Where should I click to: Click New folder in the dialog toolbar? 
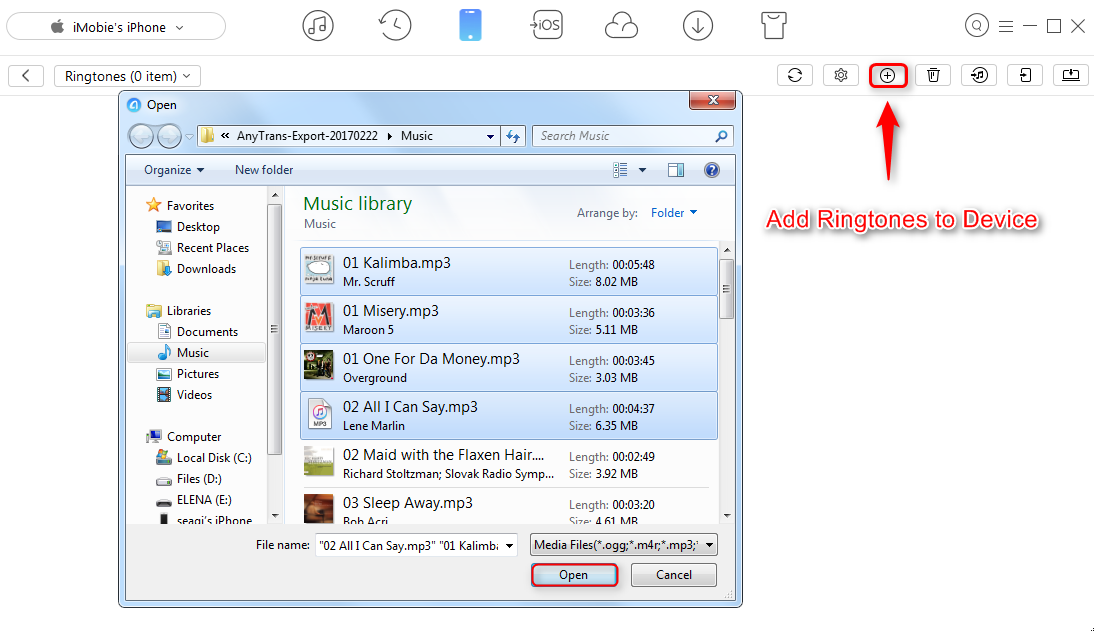tap(264, 170)
